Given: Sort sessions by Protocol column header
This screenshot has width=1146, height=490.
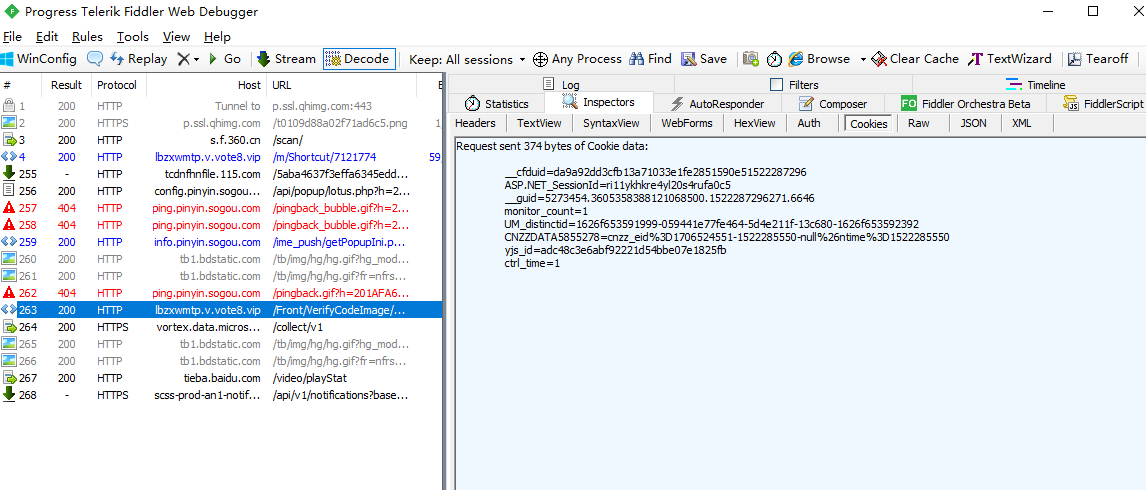Looking at the screenshot, I should point(117,85).
